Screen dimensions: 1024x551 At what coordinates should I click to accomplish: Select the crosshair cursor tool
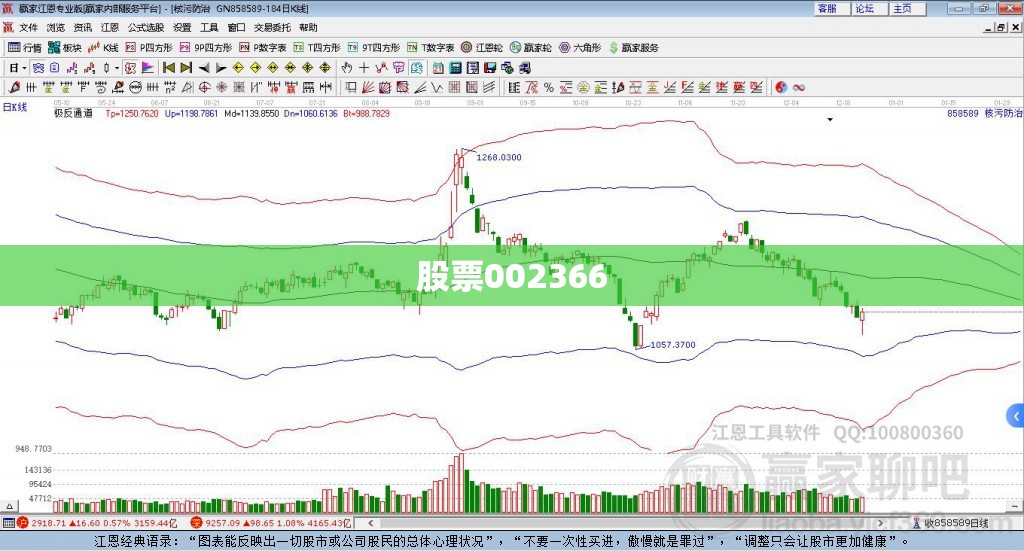click(364, 67)
